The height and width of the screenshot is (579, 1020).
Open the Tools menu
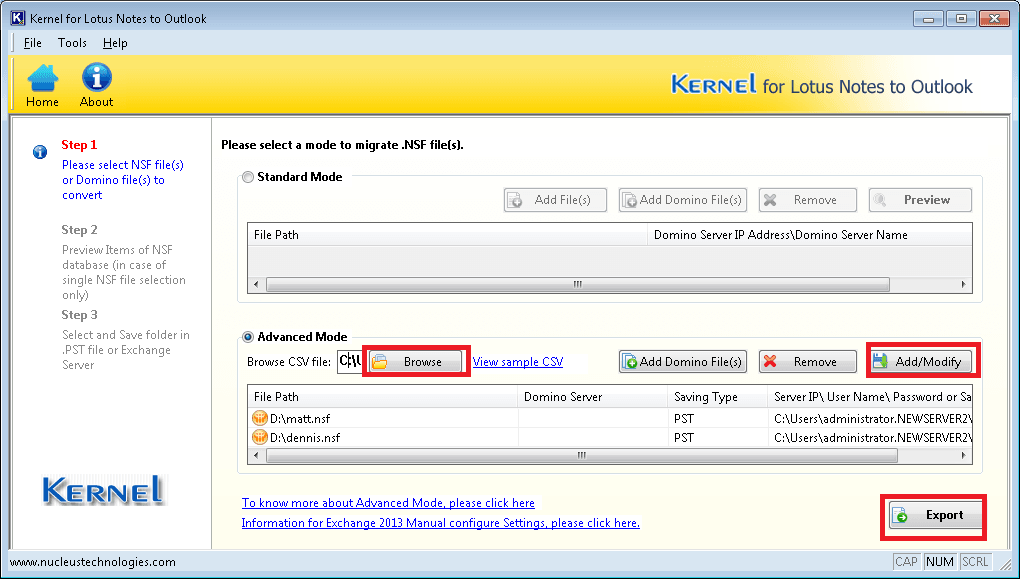[x=72, y=43]
